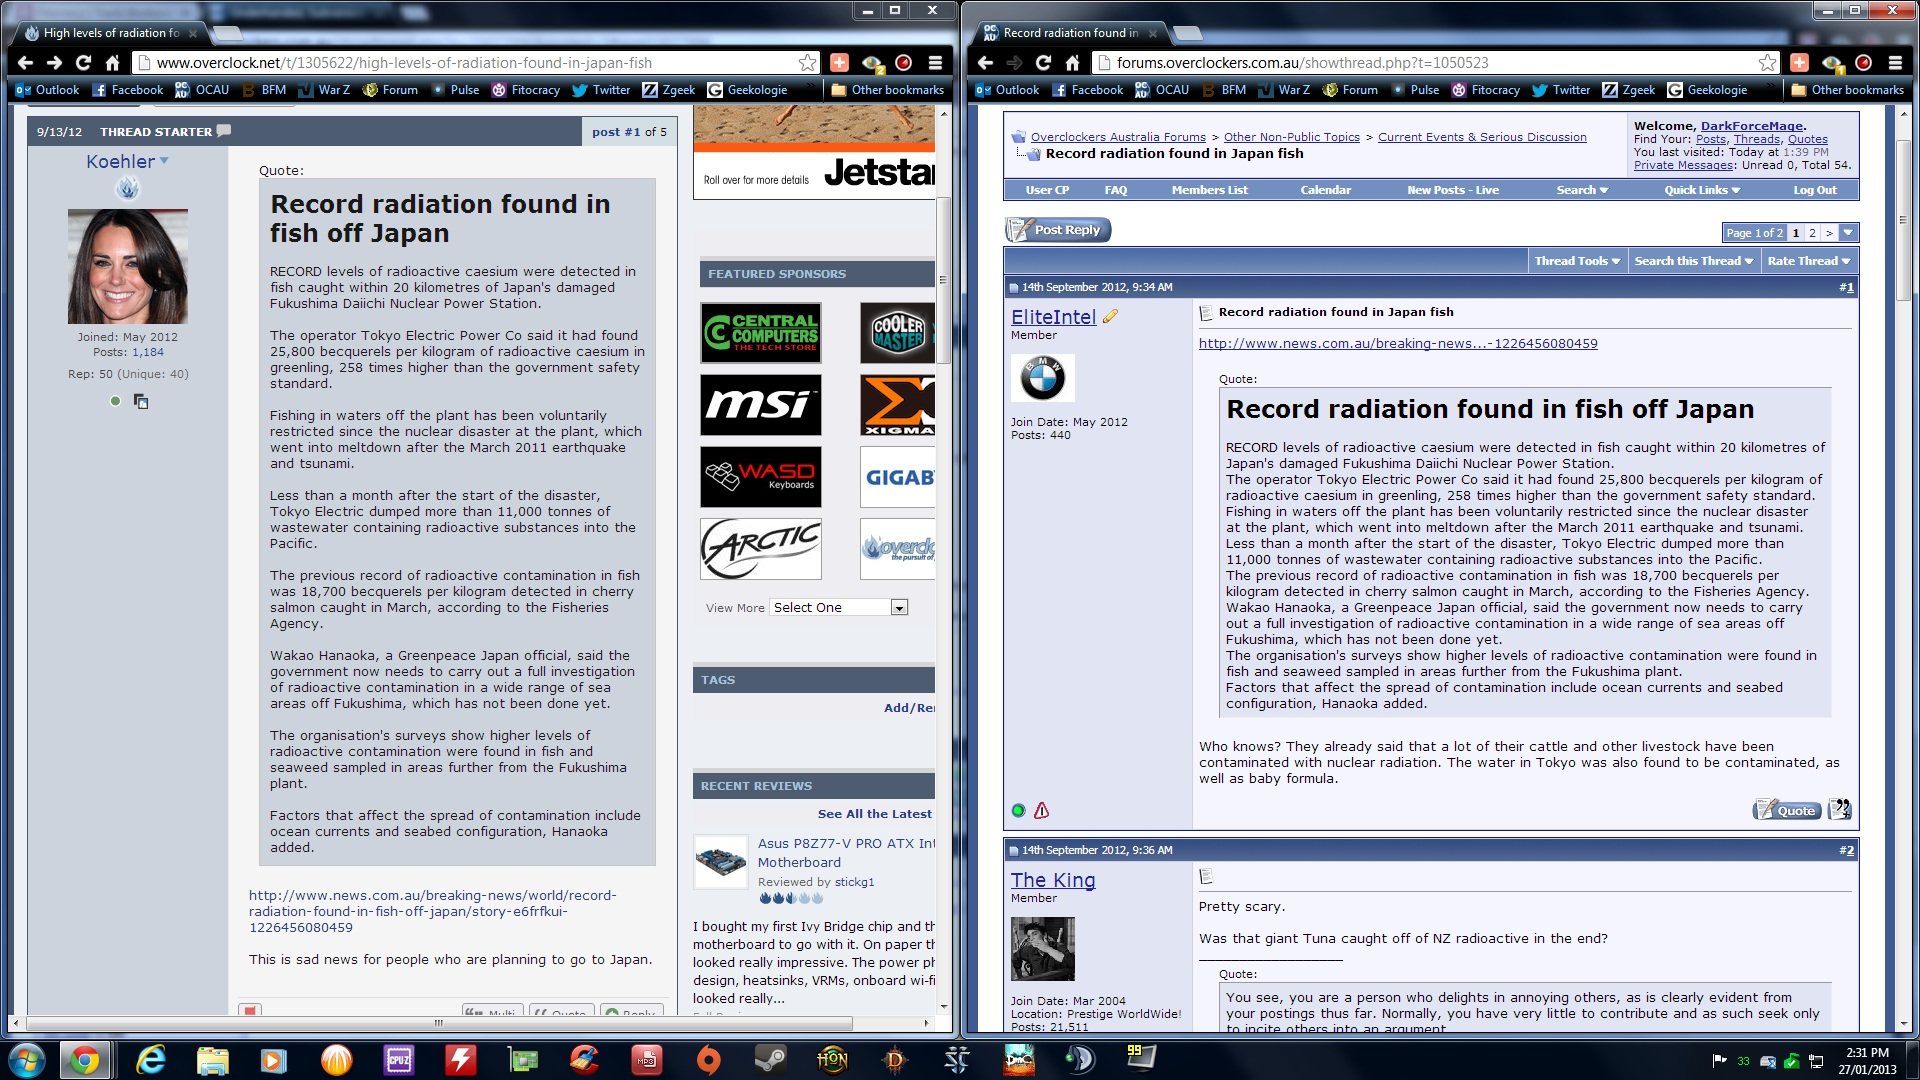
Task: Star the overclockers.com.au page as bookmark
Action: 1767,62
